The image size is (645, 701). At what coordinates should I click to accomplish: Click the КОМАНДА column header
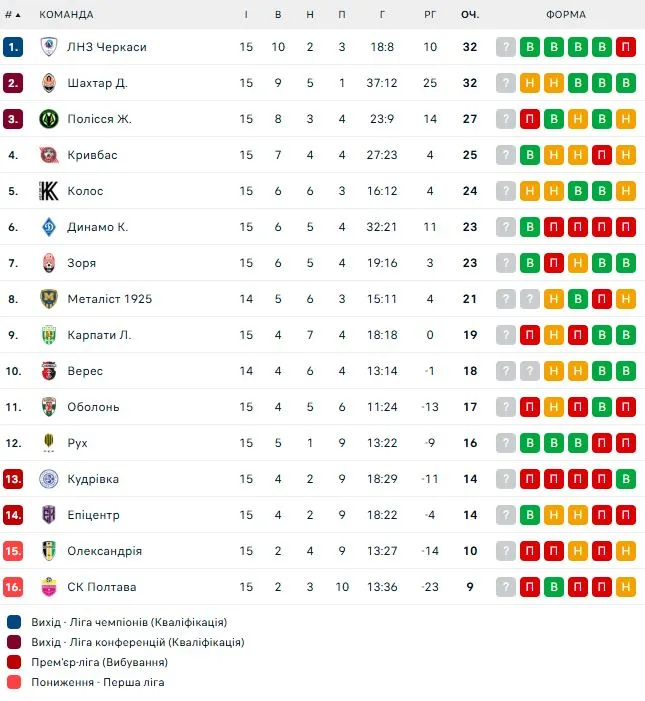click(66, 15)
